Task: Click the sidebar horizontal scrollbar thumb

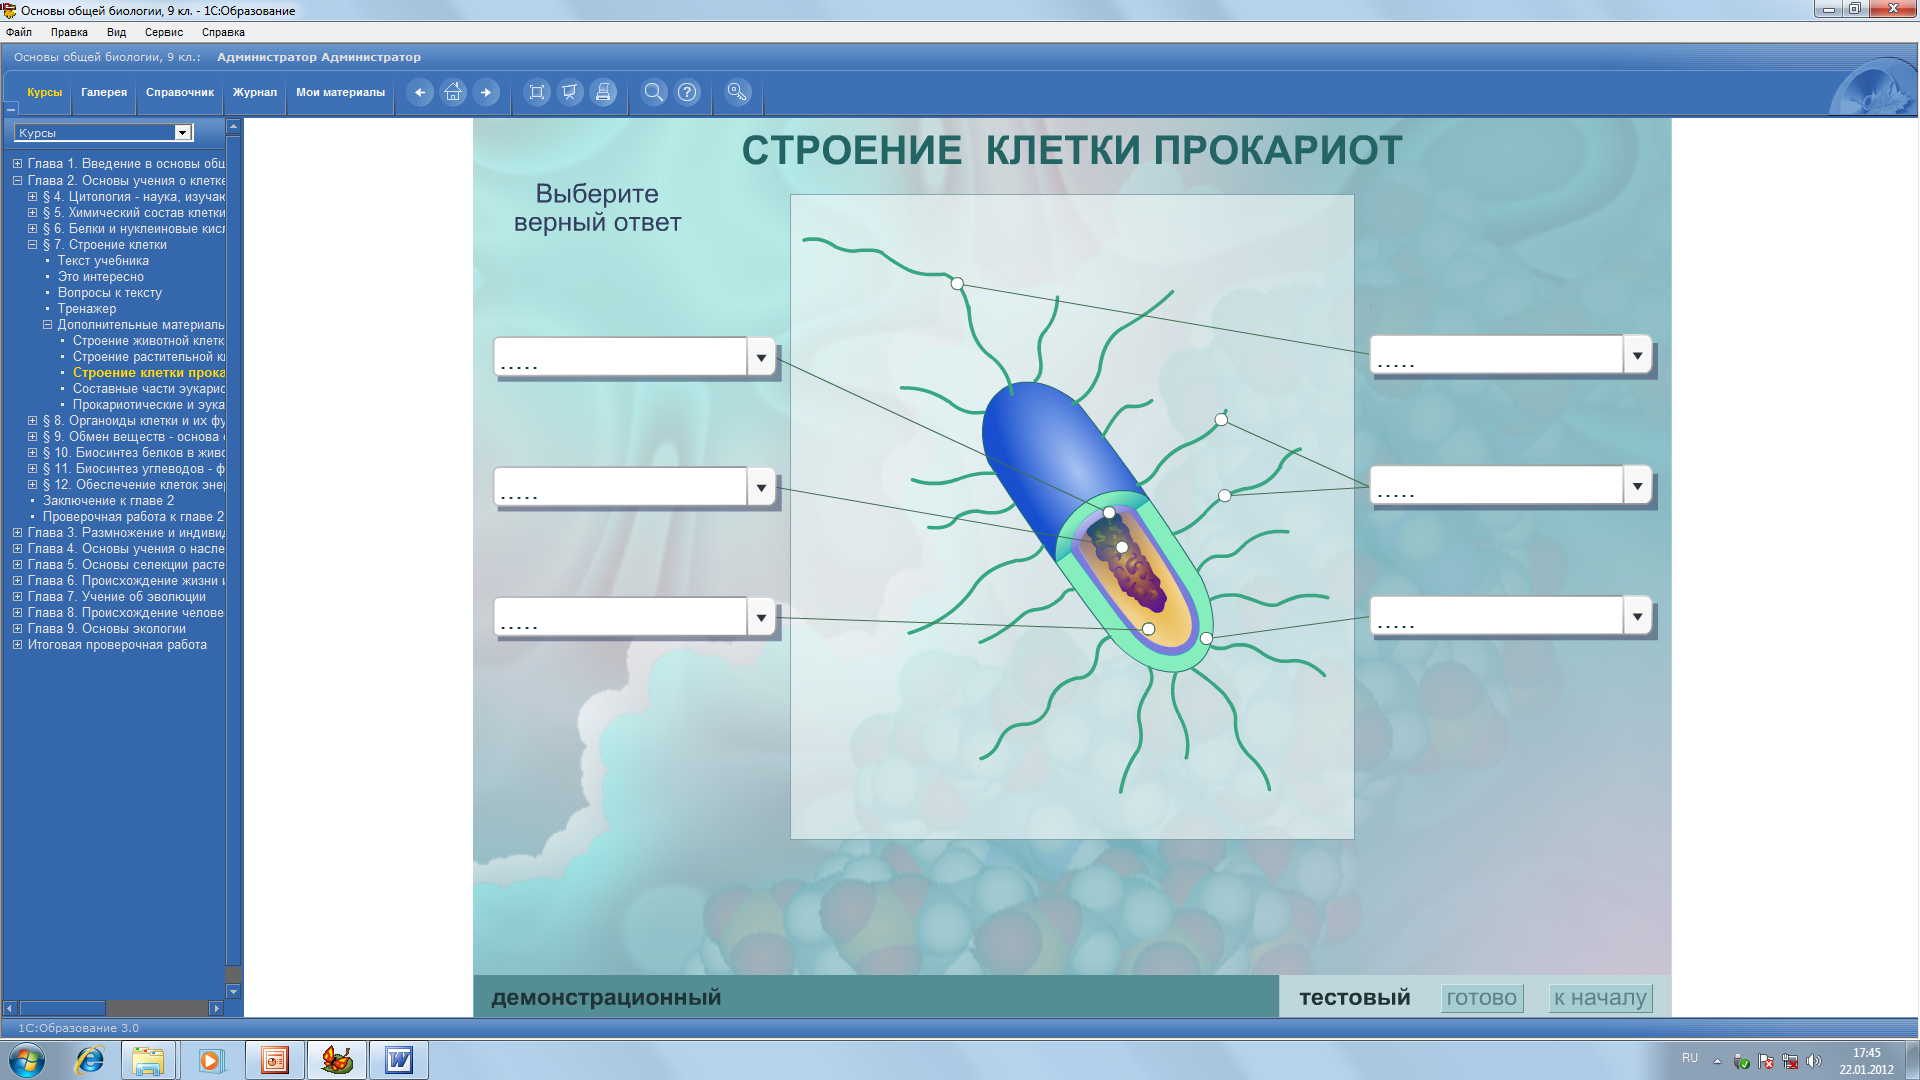Action: pos(62,1008)
